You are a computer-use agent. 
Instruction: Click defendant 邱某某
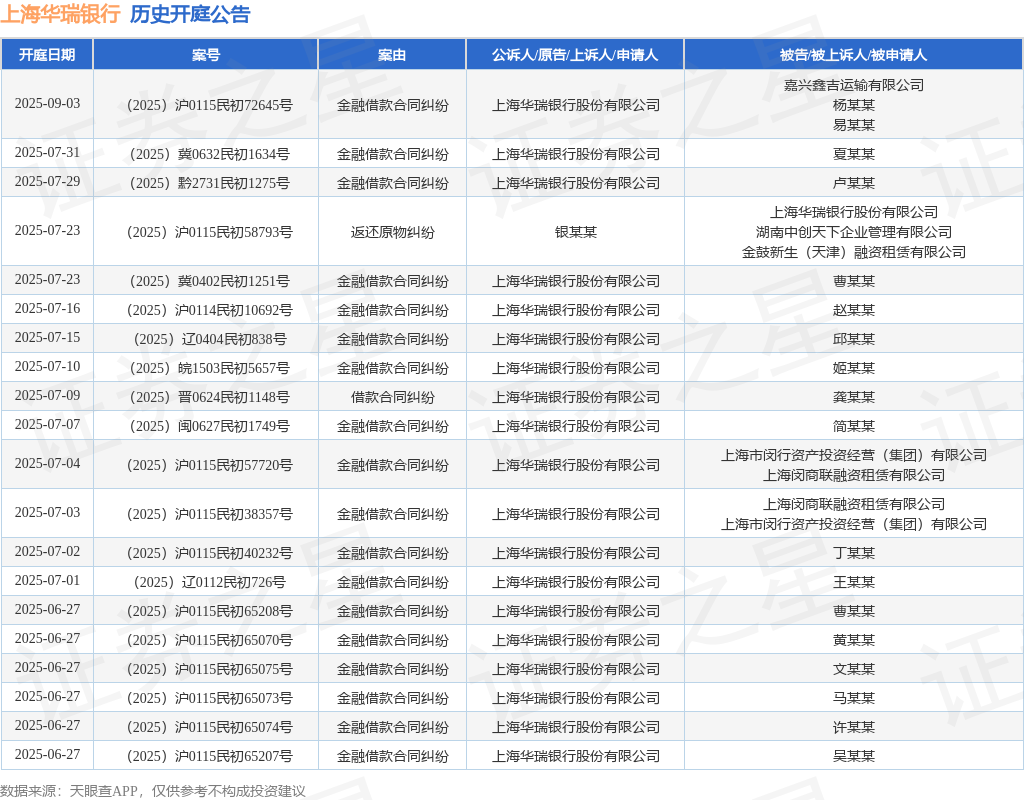tap(854, 339)
